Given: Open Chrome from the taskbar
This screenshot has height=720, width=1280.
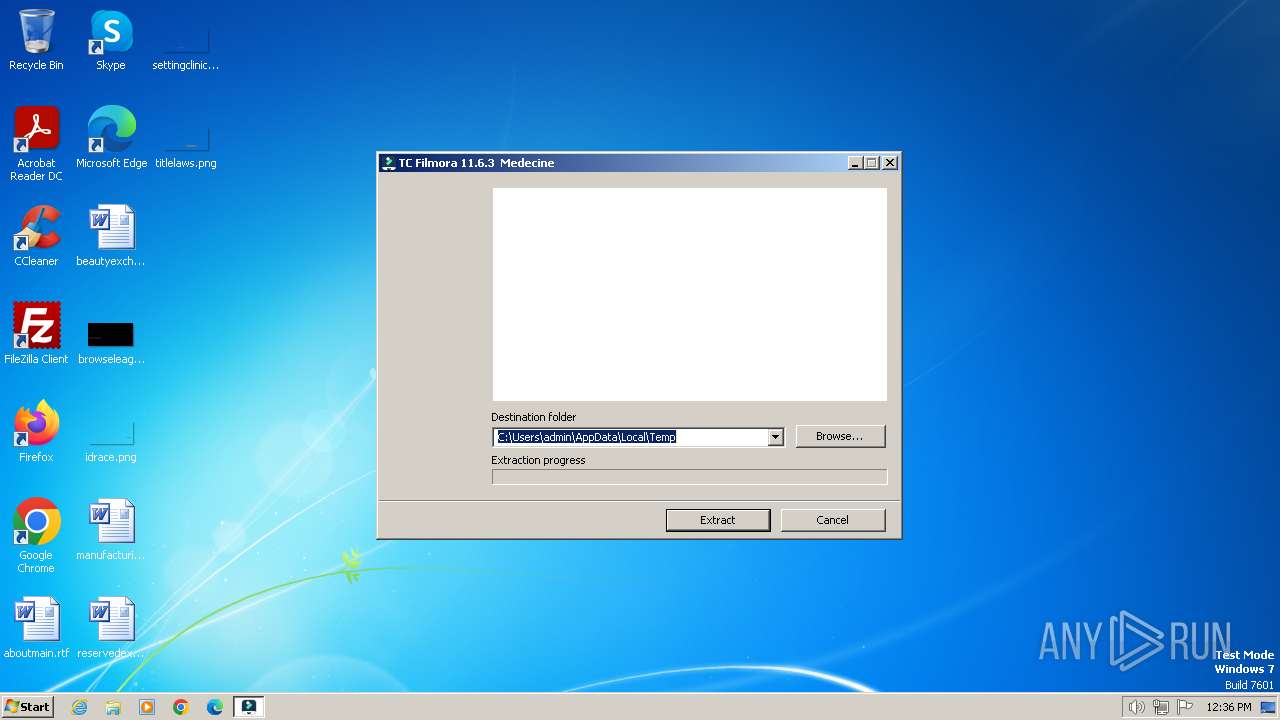Looking at the screenshot, I should [181, 707].
